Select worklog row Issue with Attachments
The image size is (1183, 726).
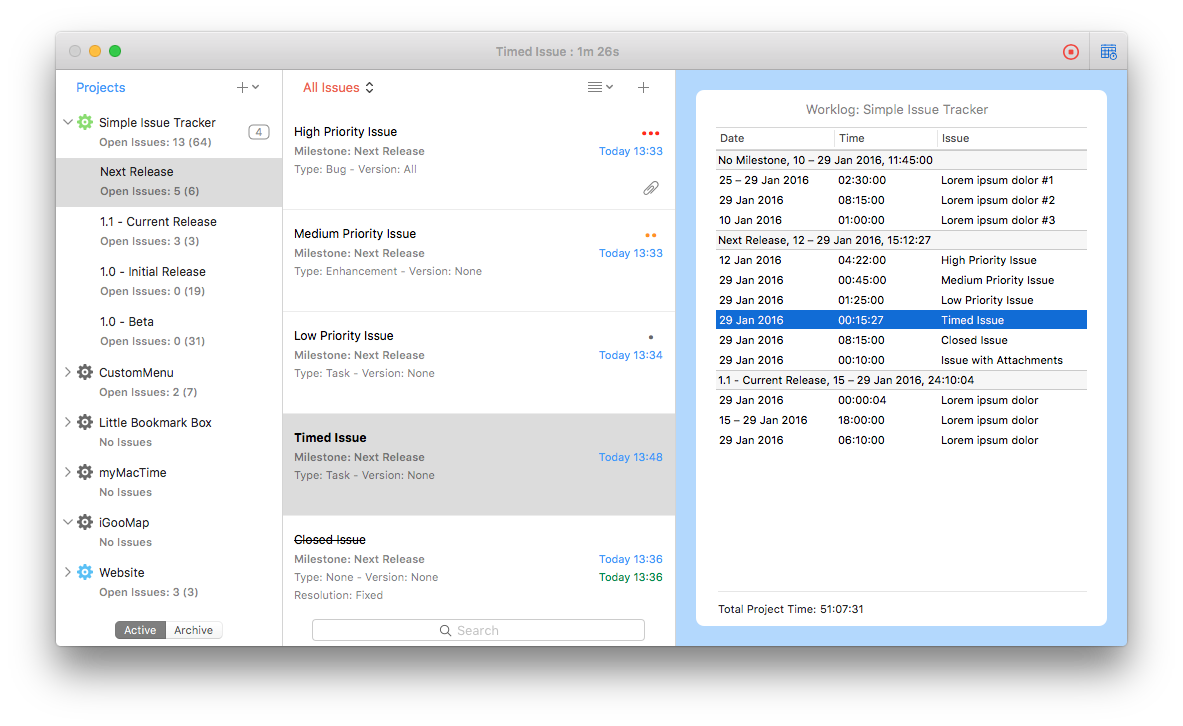[x=901, y=360]
